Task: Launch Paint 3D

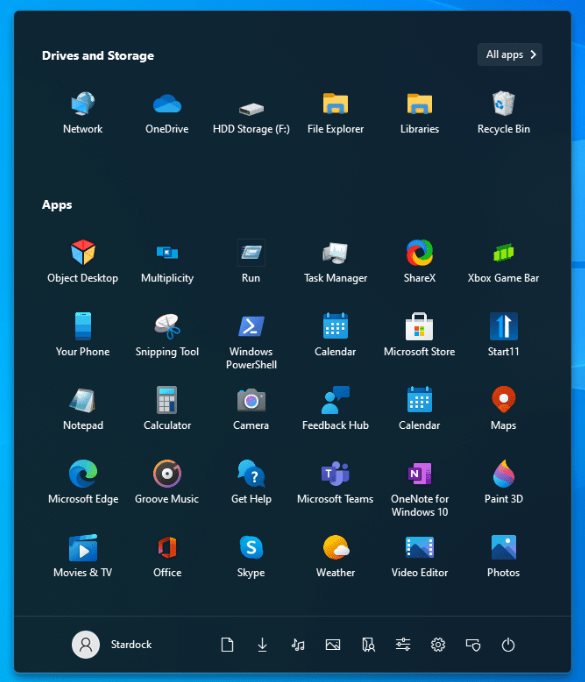Action: point(503,481)
